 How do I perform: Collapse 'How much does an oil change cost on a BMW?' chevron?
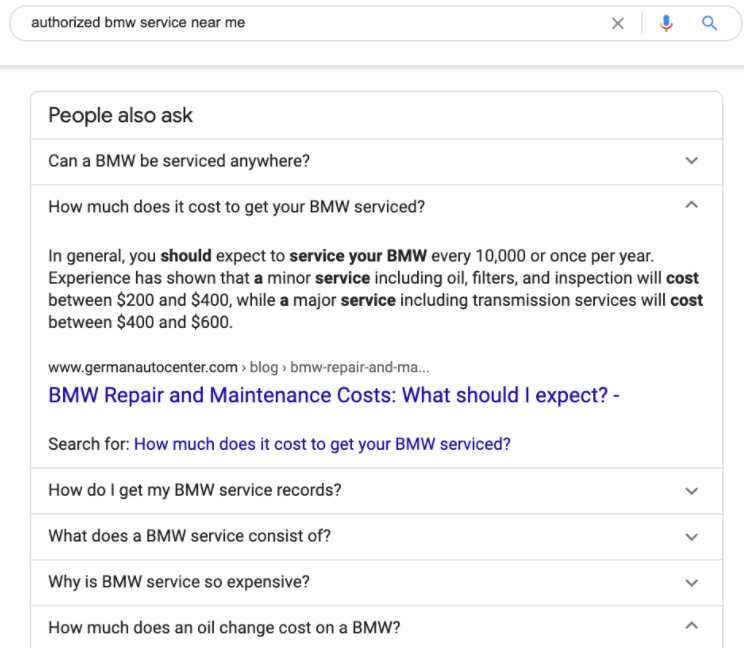(x=692, y=626)
